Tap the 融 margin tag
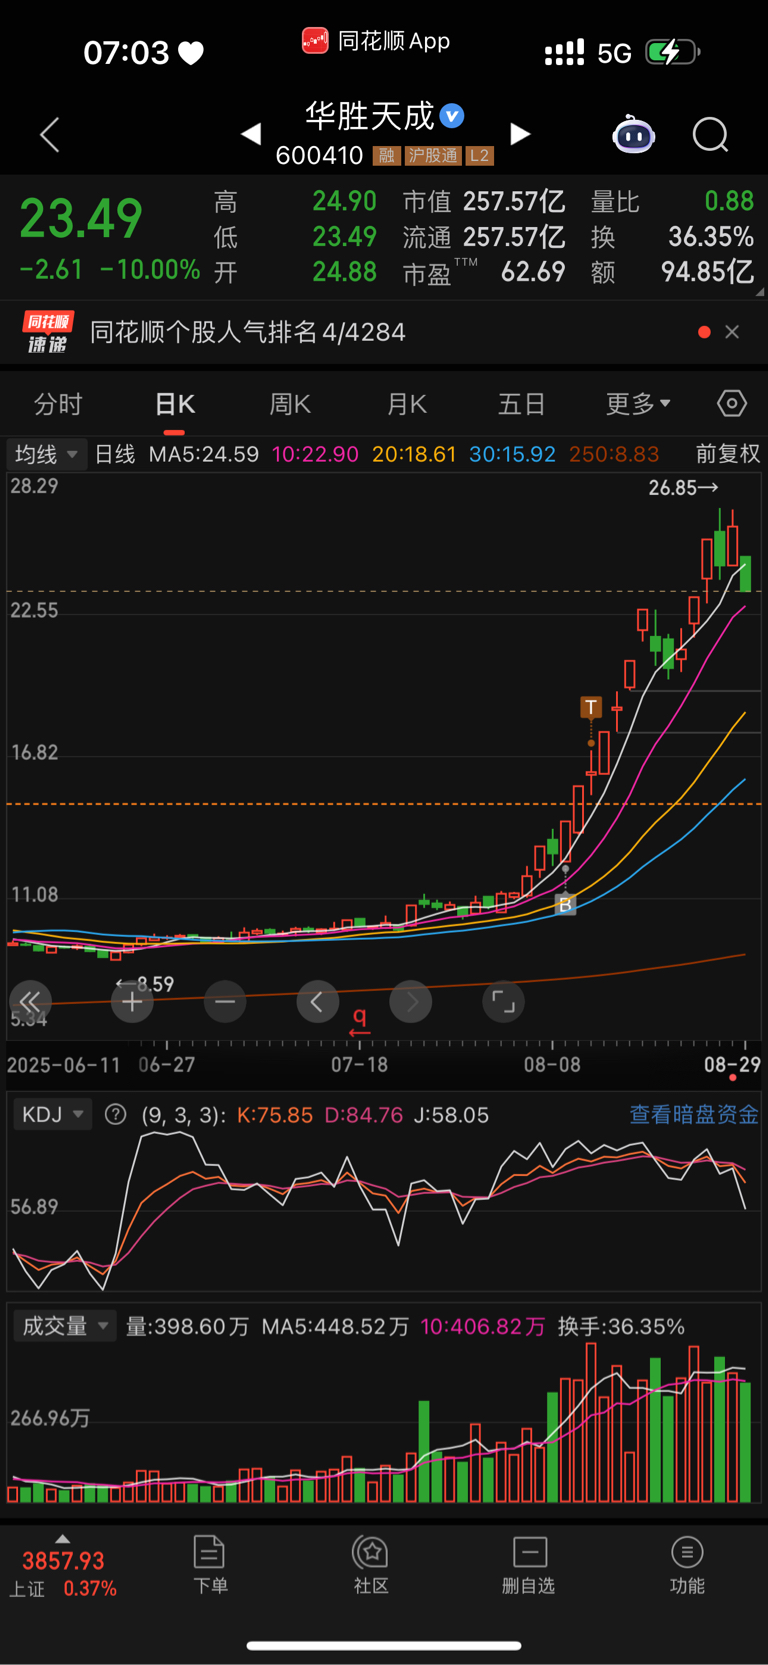The height and width of the screenshot is (1665, 768). (386, 156)
